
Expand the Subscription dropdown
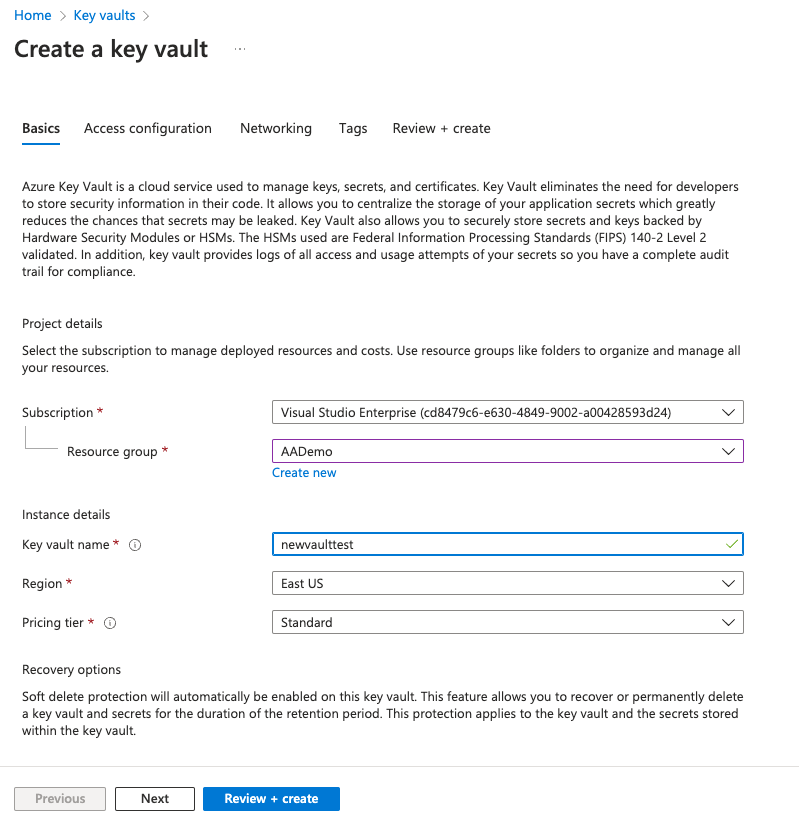(507, 412)
